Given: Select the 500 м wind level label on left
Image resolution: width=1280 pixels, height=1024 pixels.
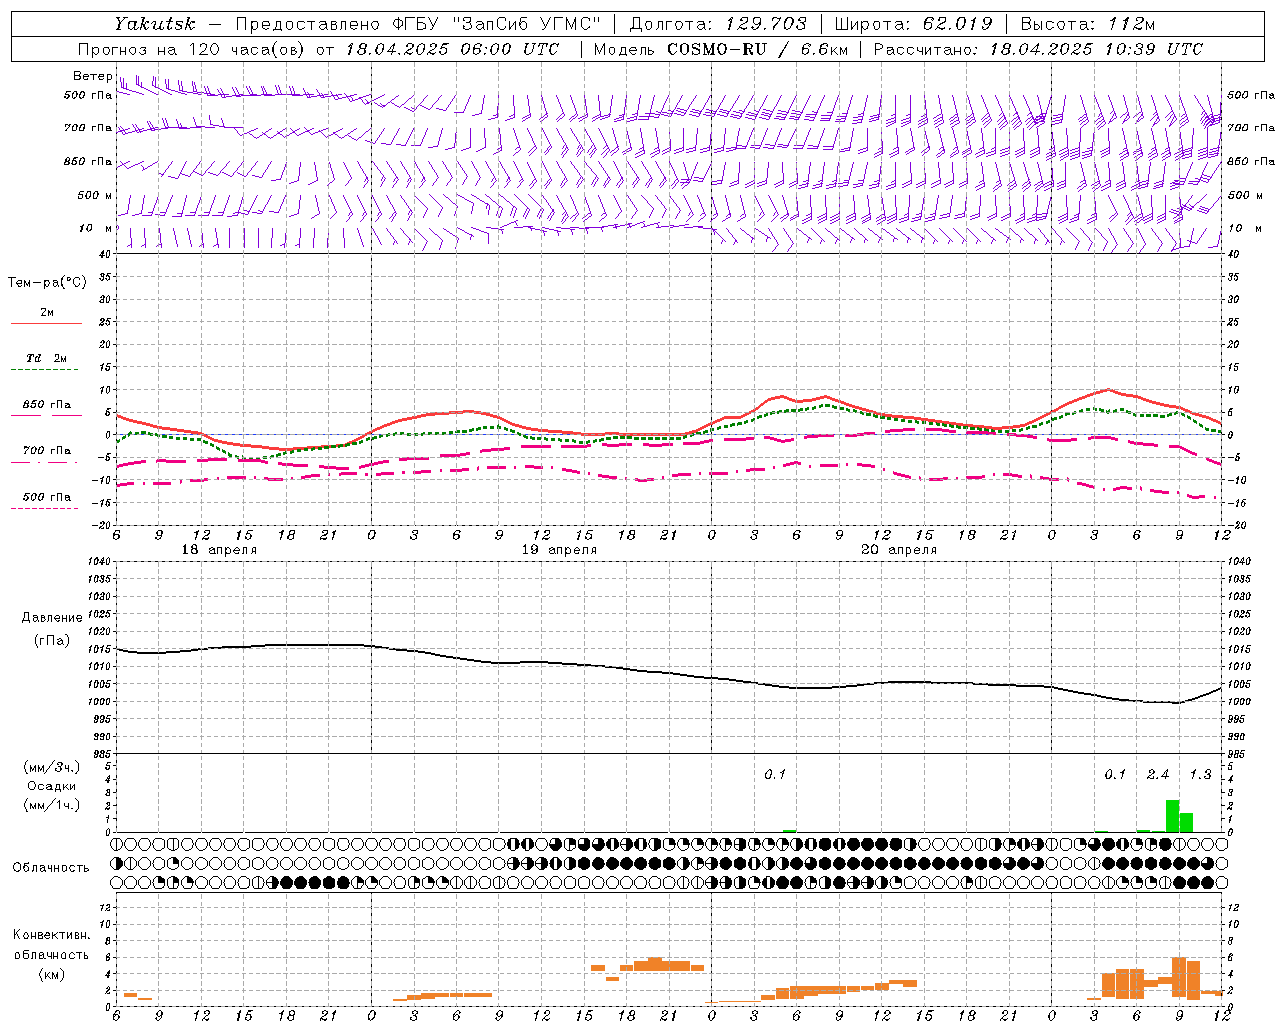Looking at the screenshot, I should 95,195.
